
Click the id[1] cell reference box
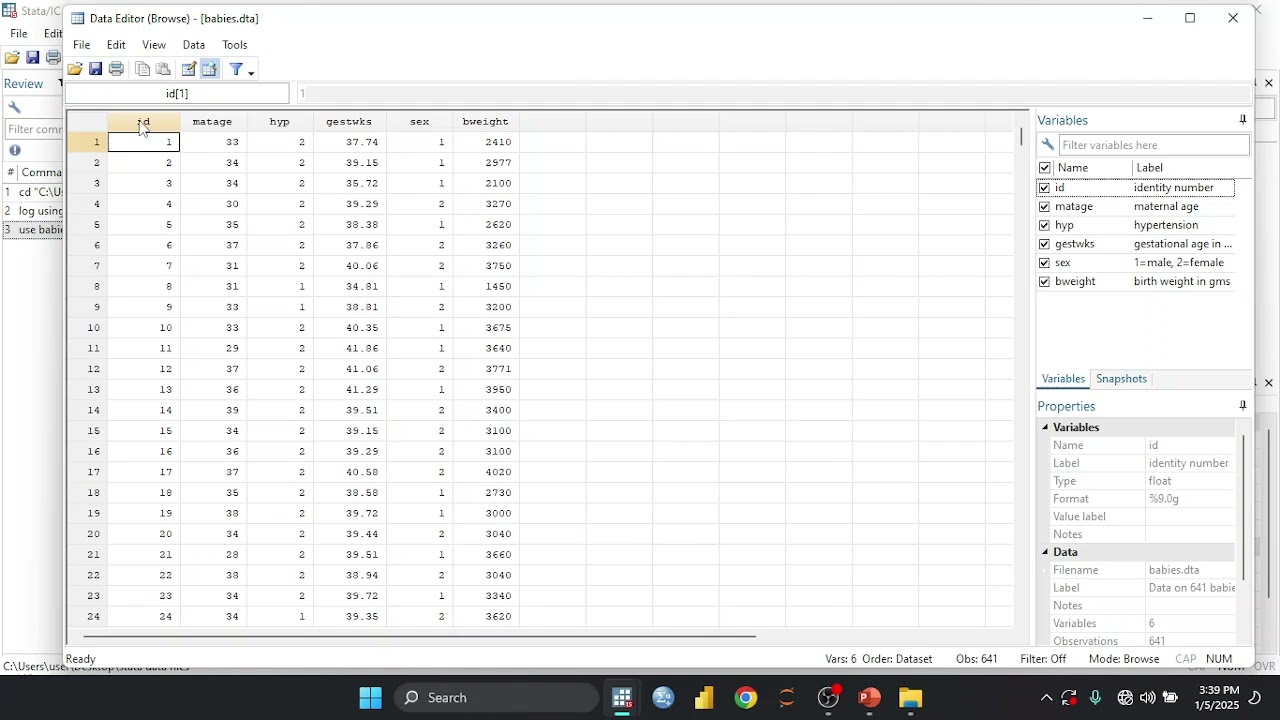point(177,94)
